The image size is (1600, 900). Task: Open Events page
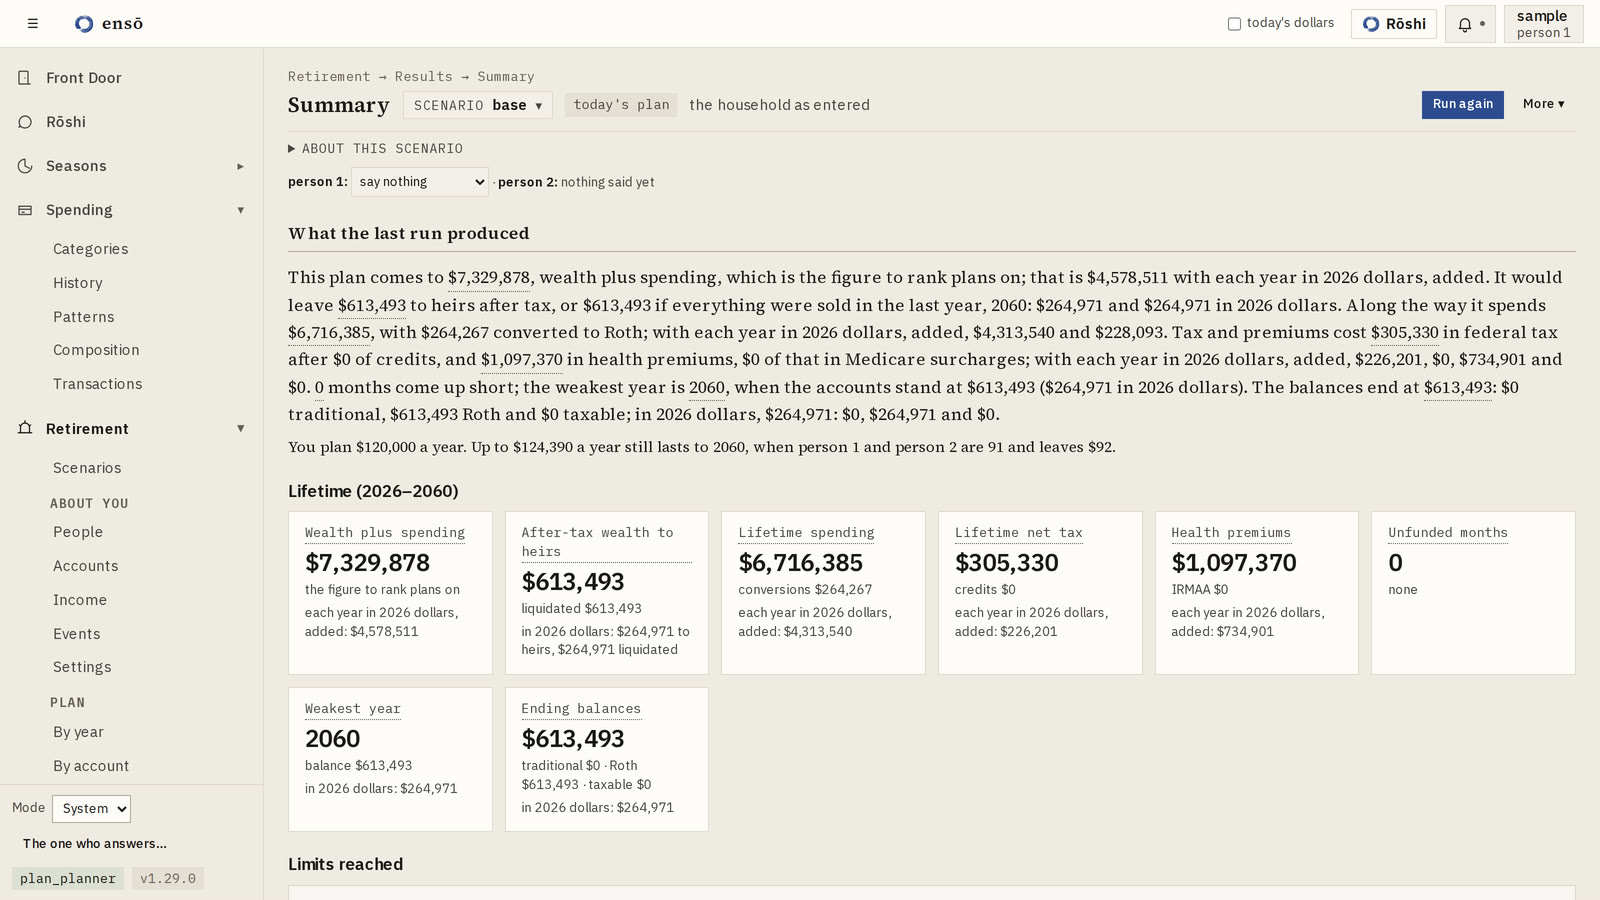(77, 634)
